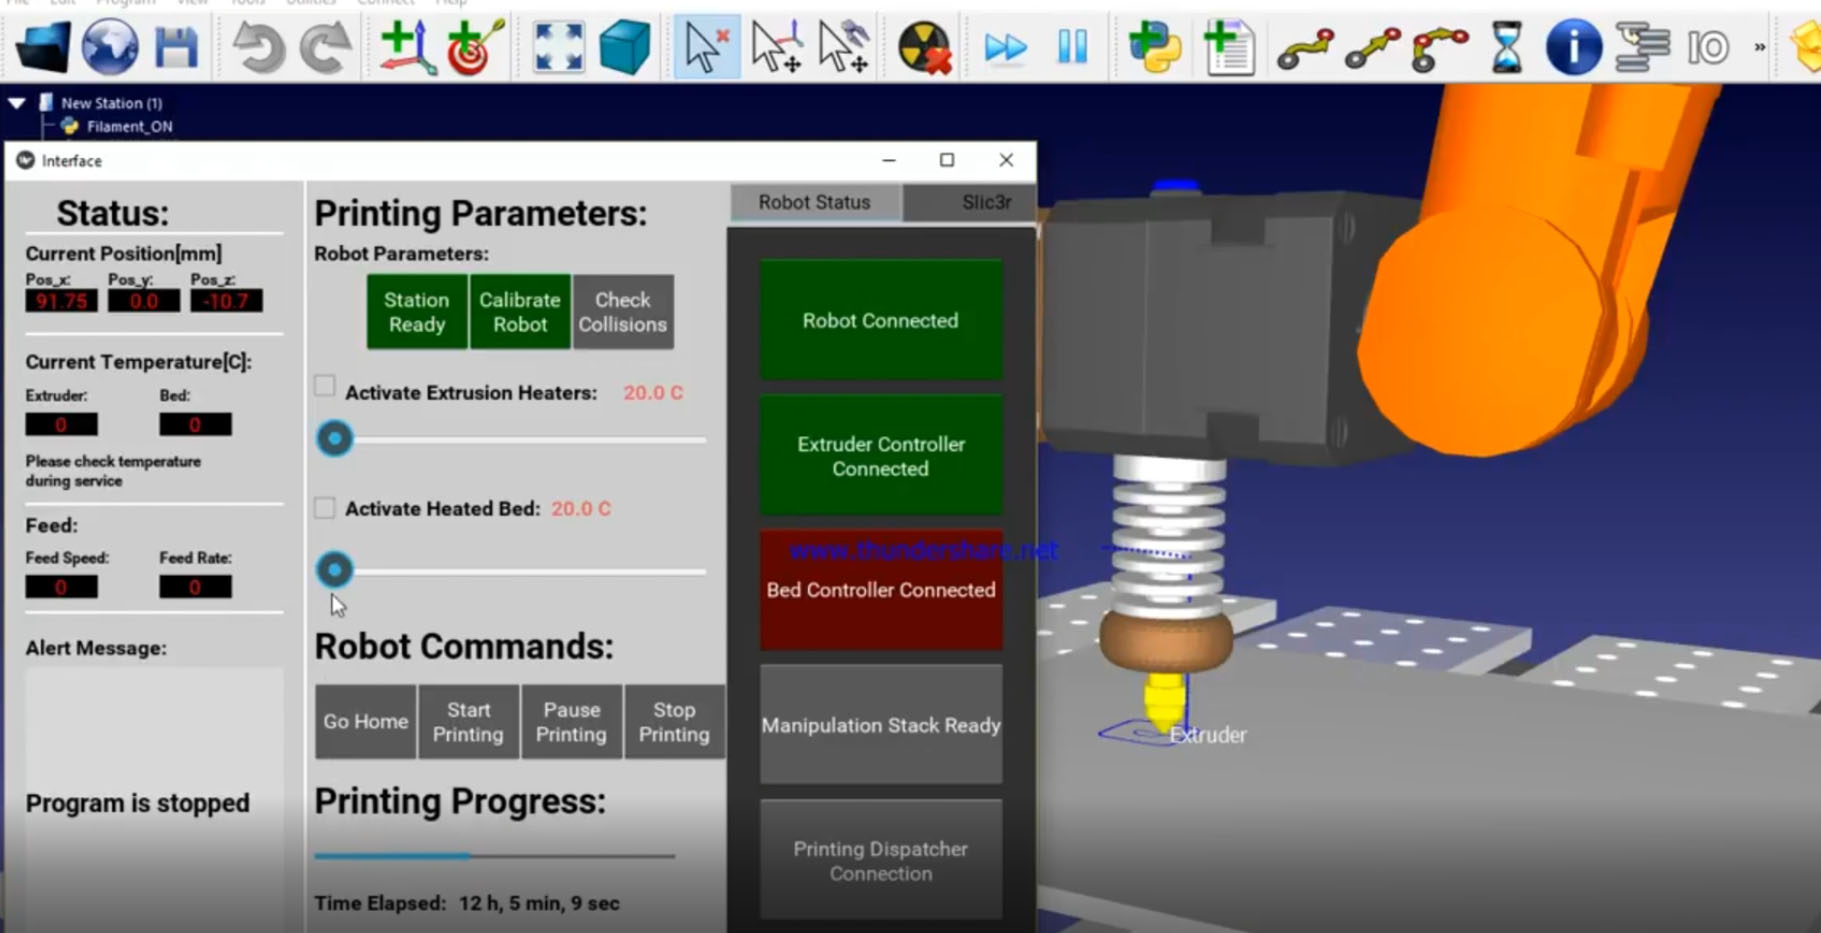Insert a pause instruction with the hourglass icon

1506,47
